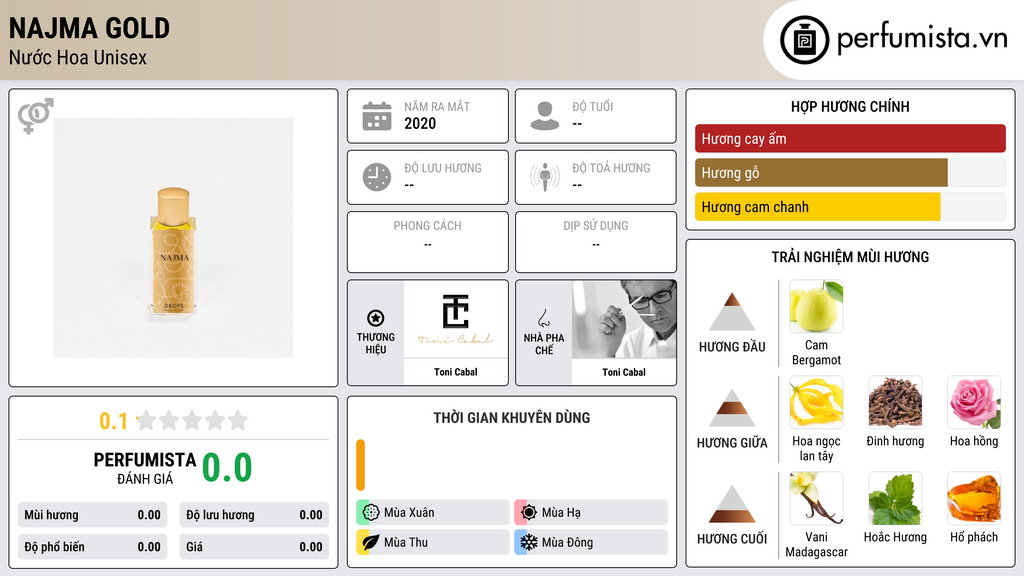Image resolution: width=1024 pixels, height=576 pixels.
Task: Click the Mùa Đông winter snowflake icon
Action: pos(529,542)
